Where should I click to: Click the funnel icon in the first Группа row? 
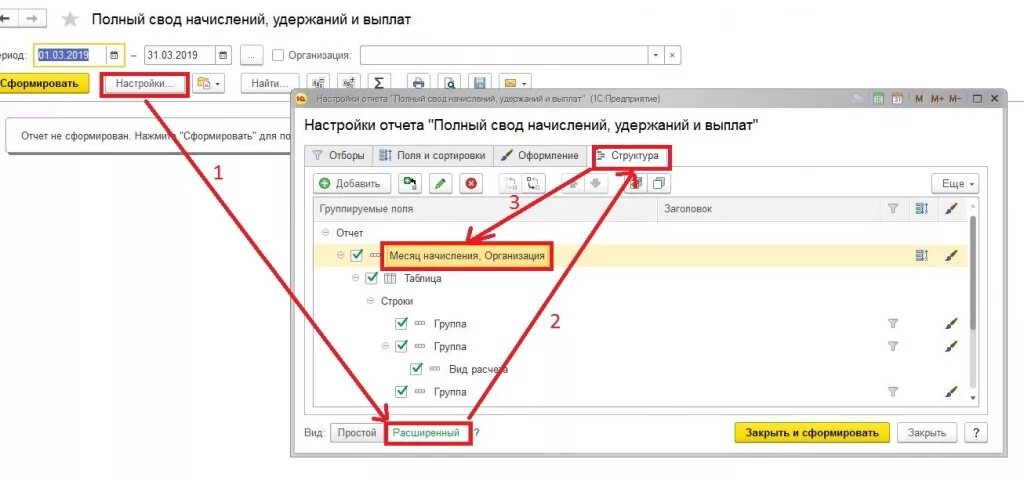click(x=893, y=323)
